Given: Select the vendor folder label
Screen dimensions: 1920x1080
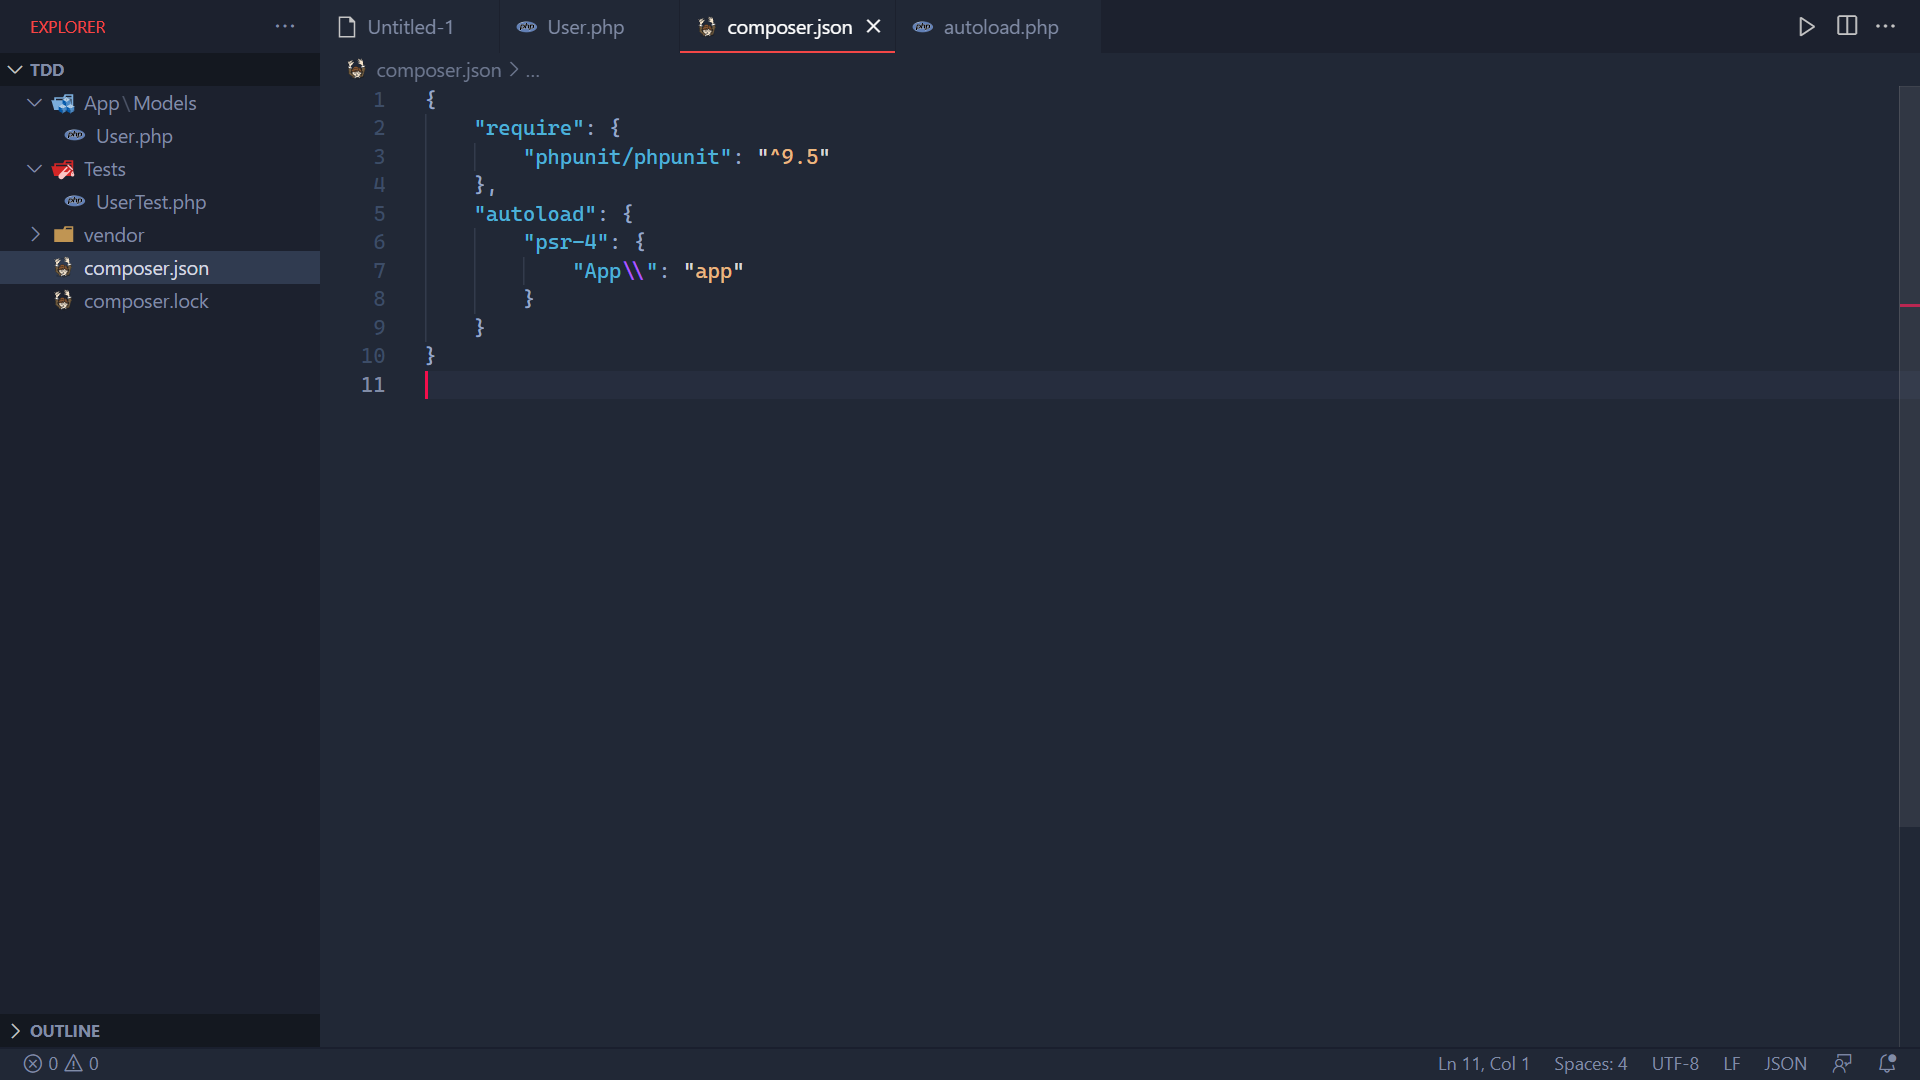Looking at the screenshot, I should (114, 235).
